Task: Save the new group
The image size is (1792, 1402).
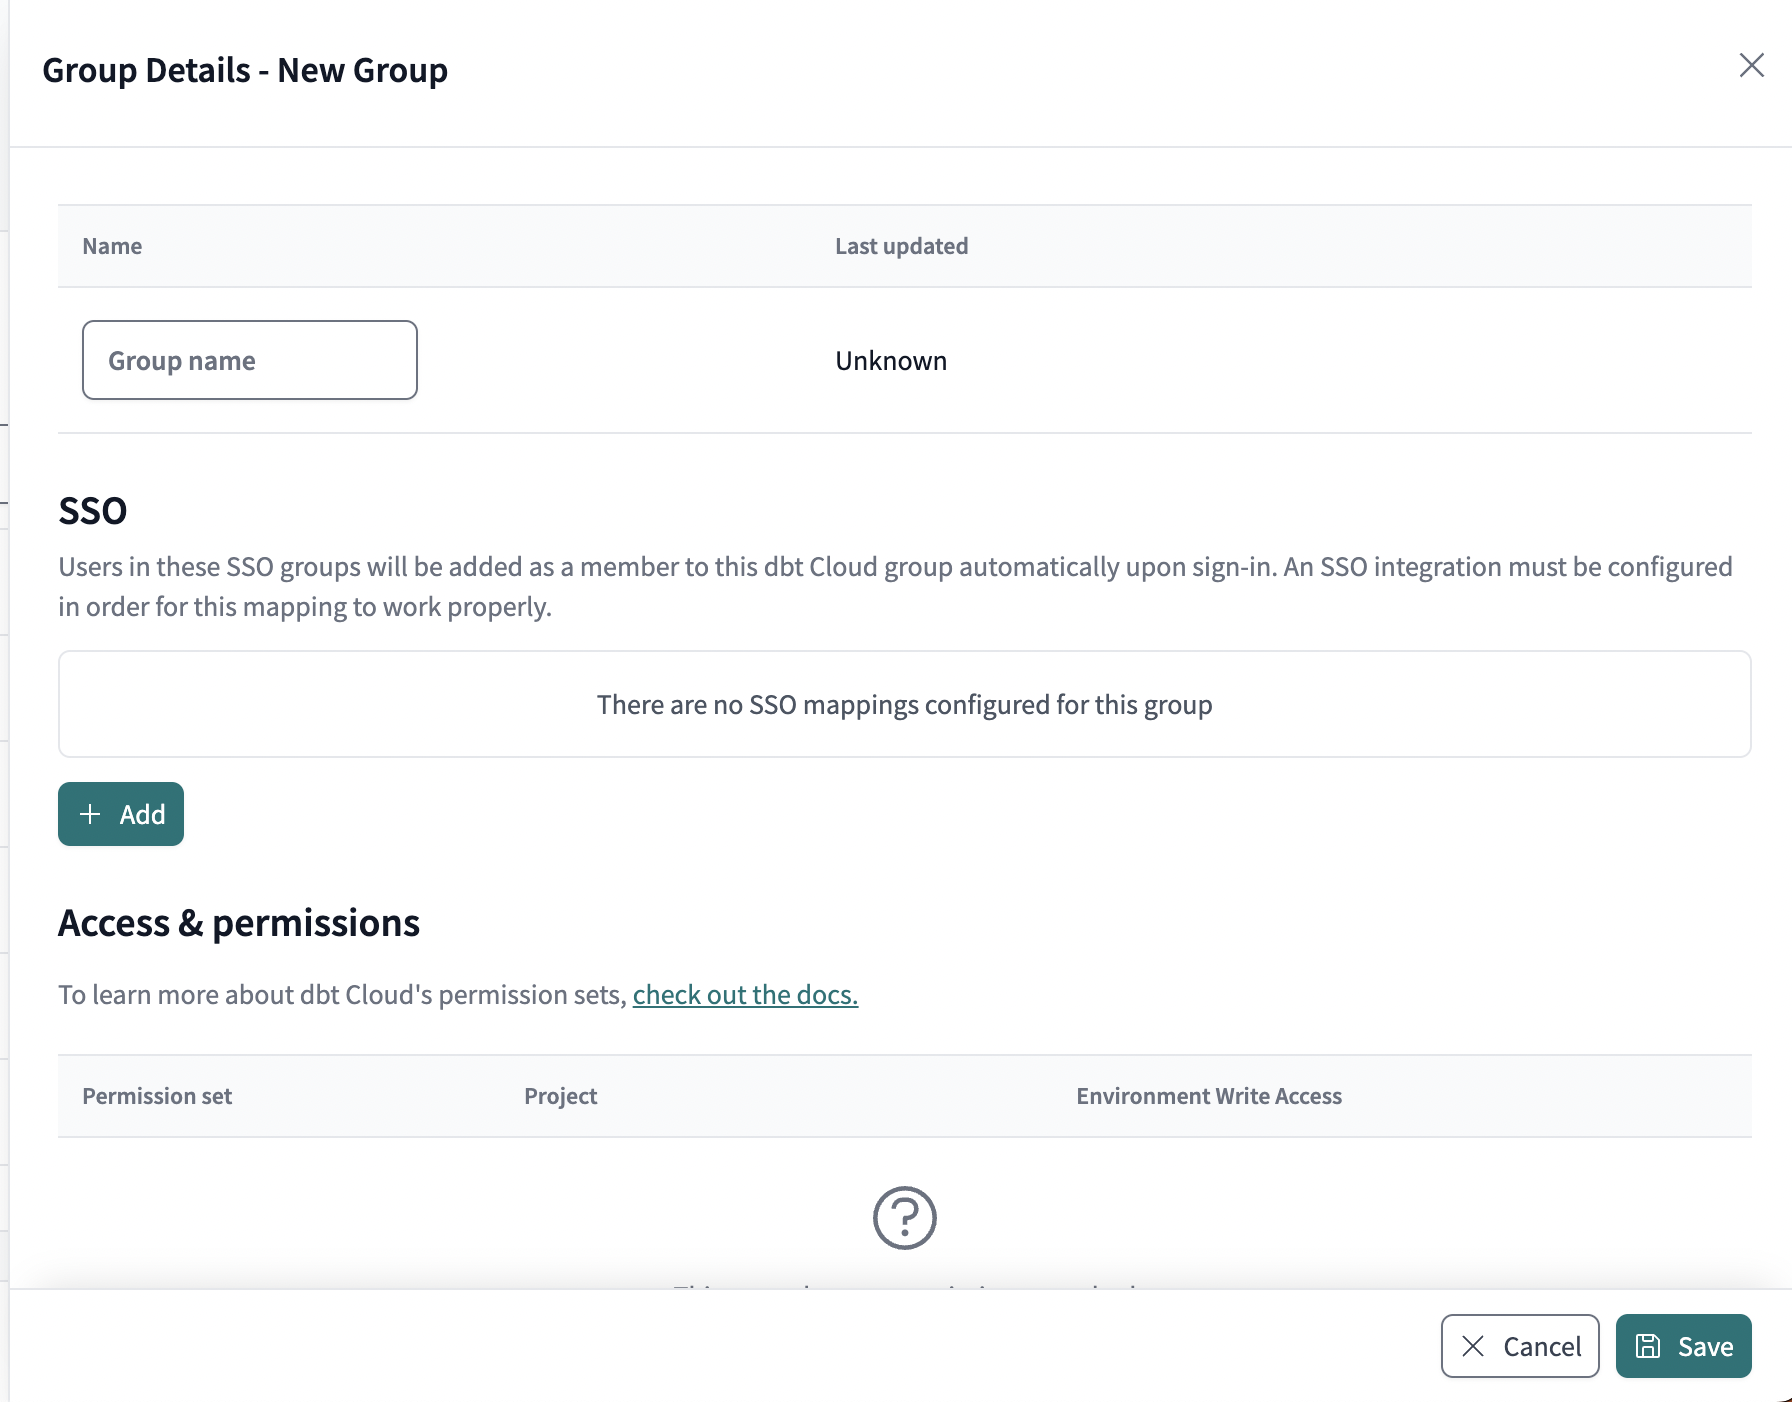Action: [x=1683, y=1346]
